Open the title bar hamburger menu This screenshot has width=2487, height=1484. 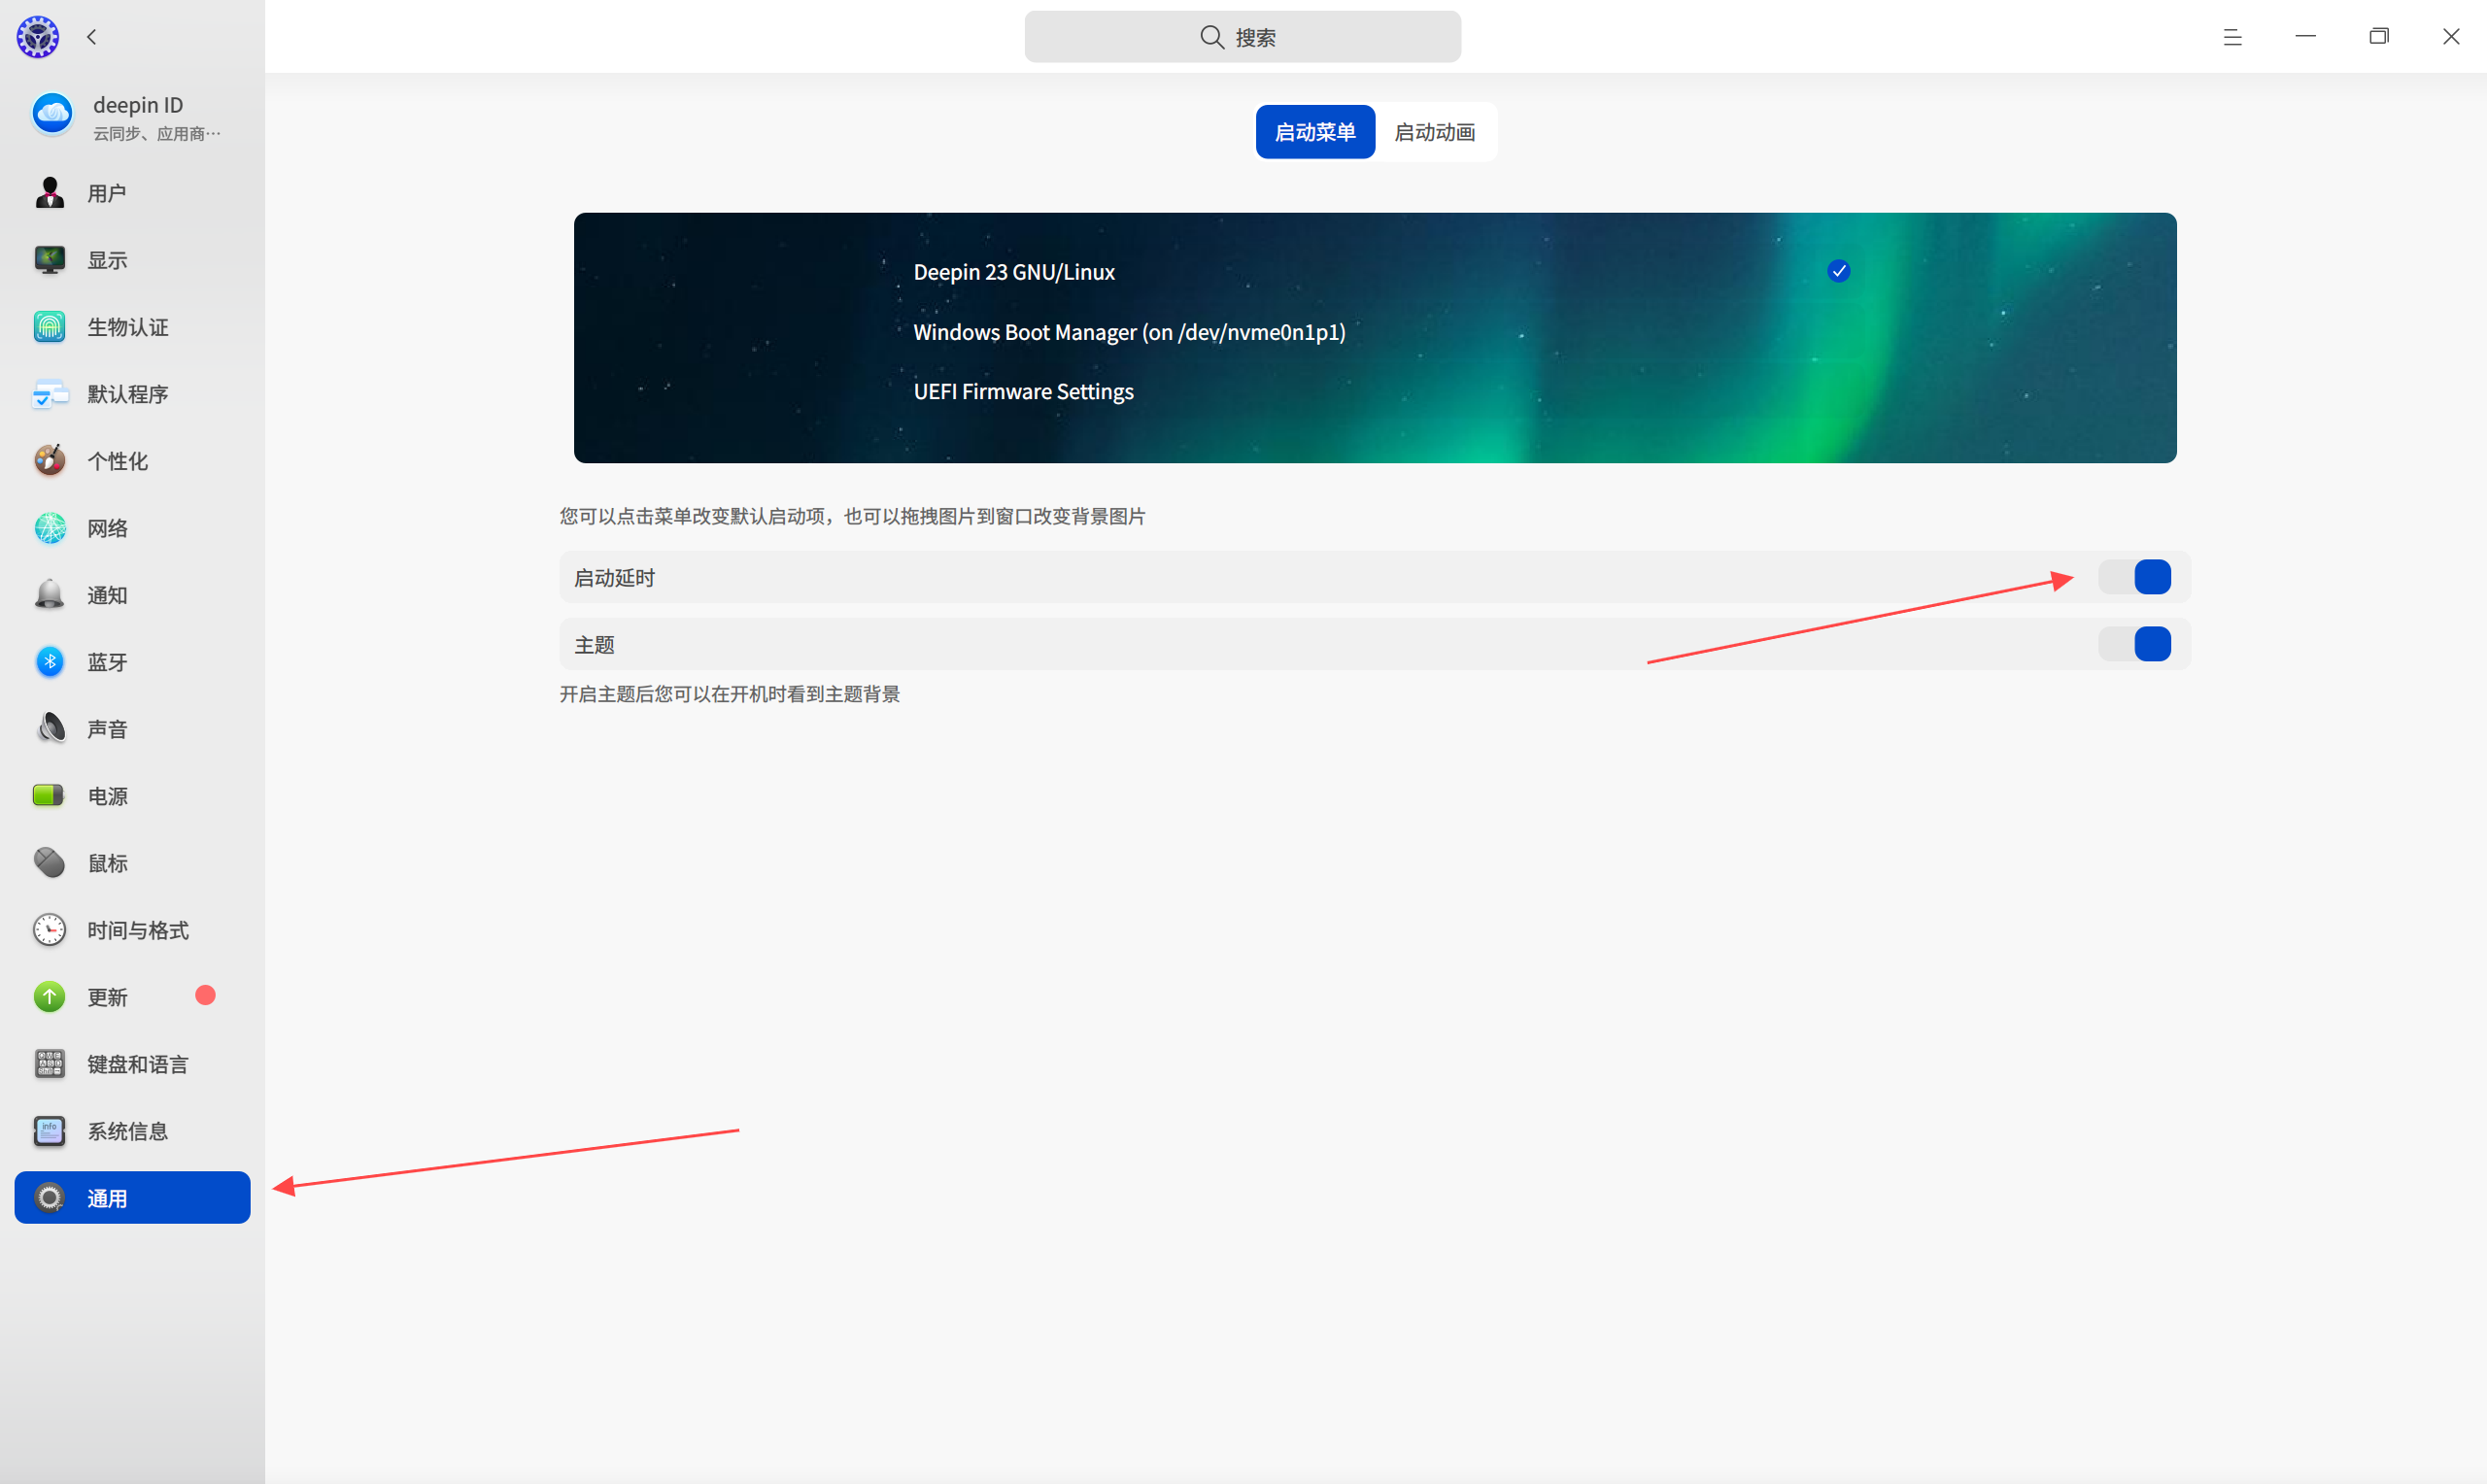[2232, 37]
